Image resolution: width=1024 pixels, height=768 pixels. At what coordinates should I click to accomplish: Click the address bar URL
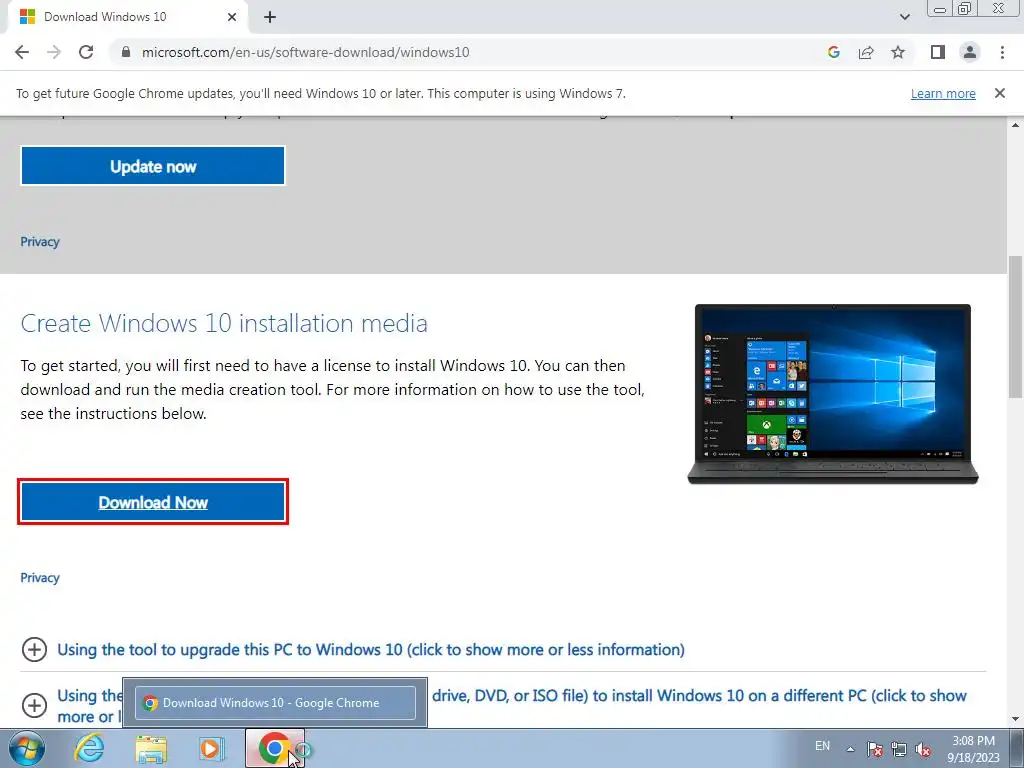(x=306, y=52)
